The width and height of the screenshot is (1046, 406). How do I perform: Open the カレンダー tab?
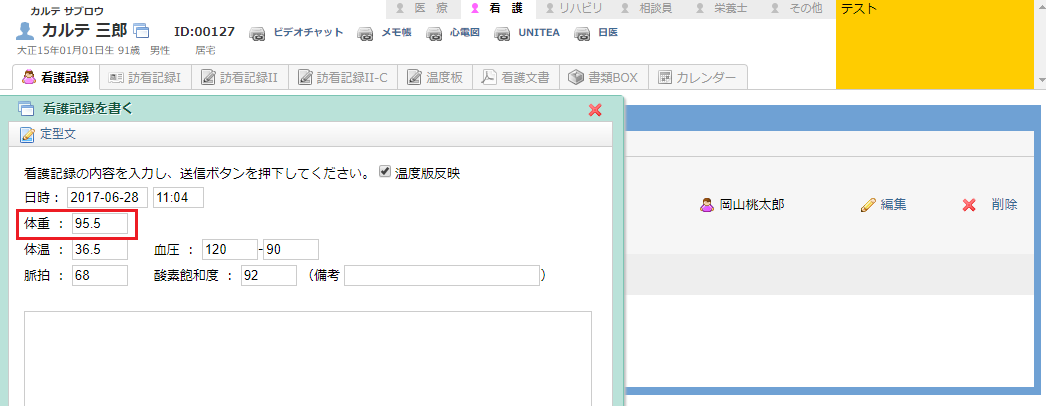pos(698,77)
